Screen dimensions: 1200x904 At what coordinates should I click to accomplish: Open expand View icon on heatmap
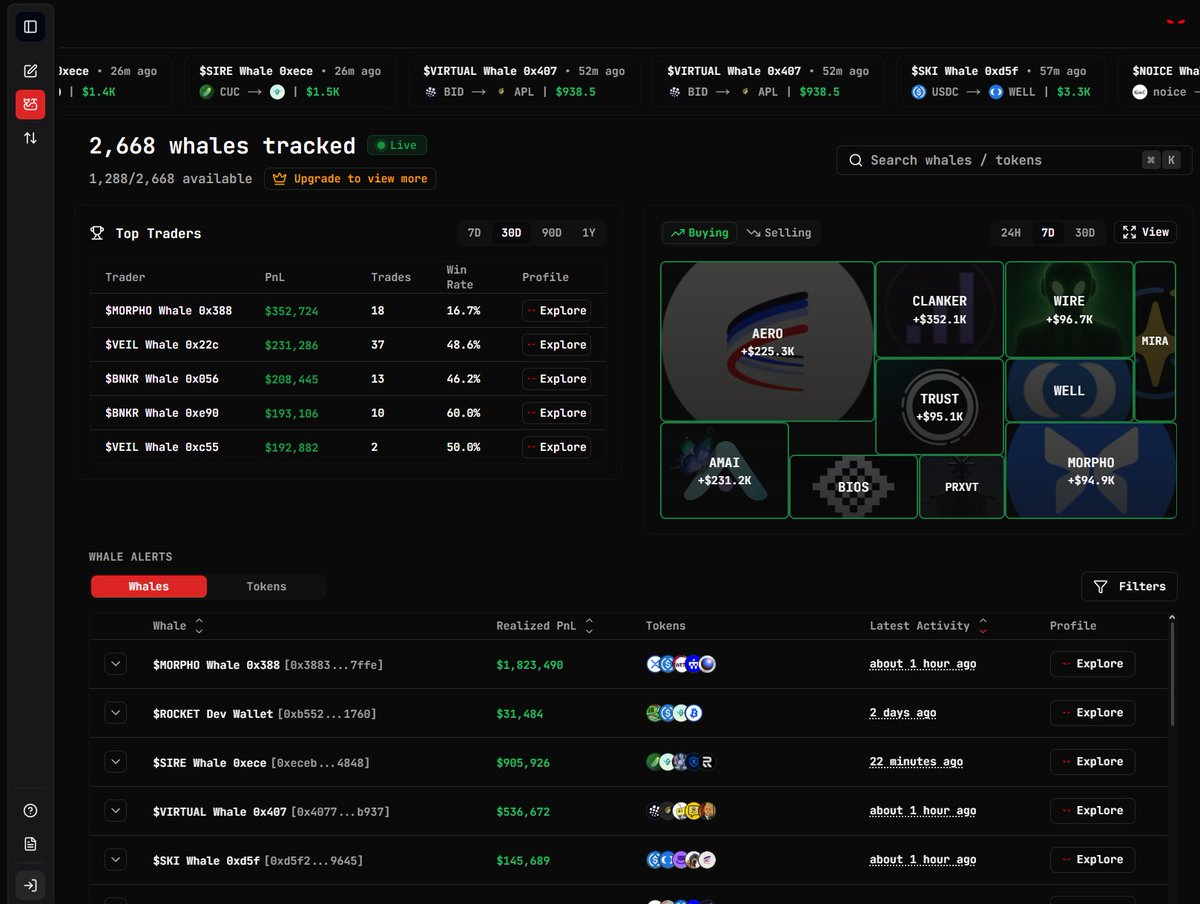point(1129,232)
